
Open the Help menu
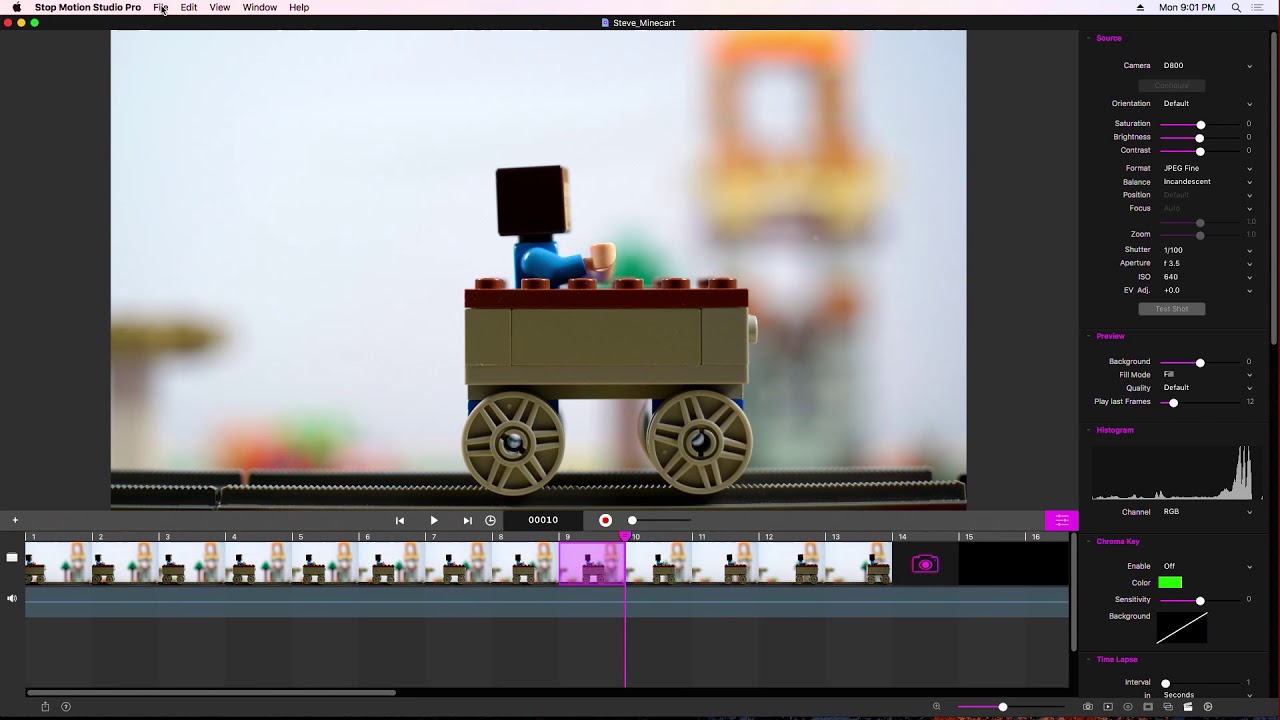pyautogui.click(x=299, y=7)
